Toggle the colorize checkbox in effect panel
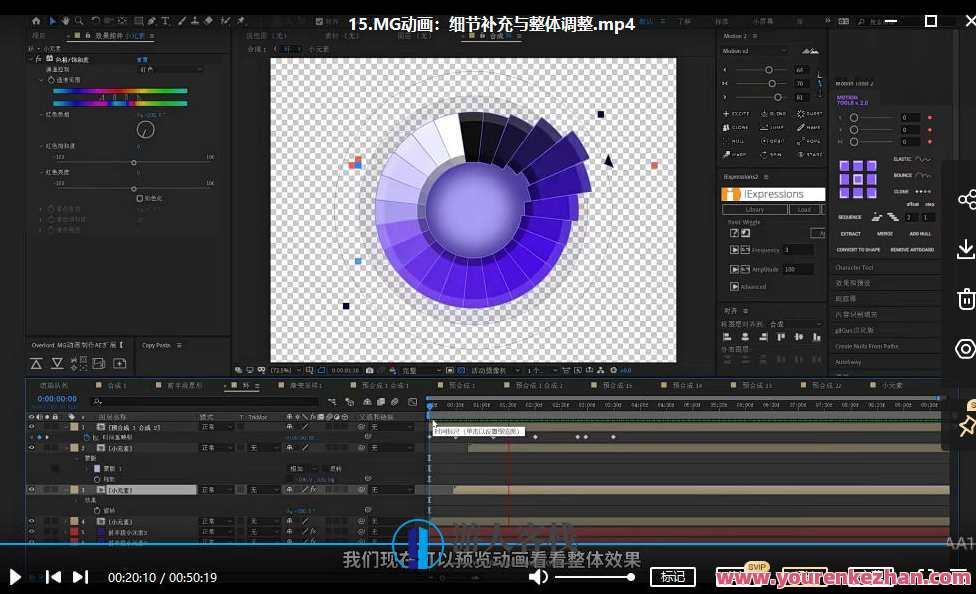 139,198
